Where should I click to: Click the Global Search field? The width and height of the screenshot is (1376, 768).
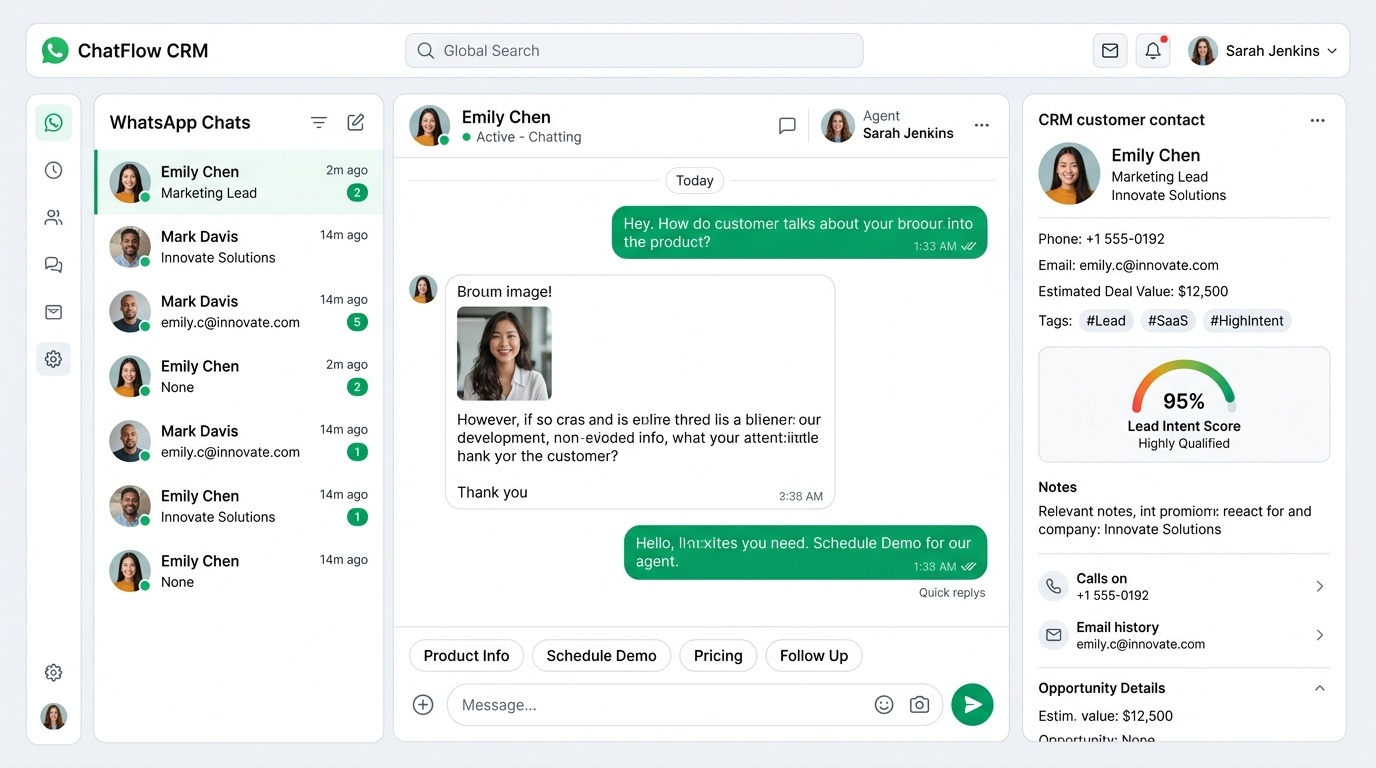pos(634,51)
